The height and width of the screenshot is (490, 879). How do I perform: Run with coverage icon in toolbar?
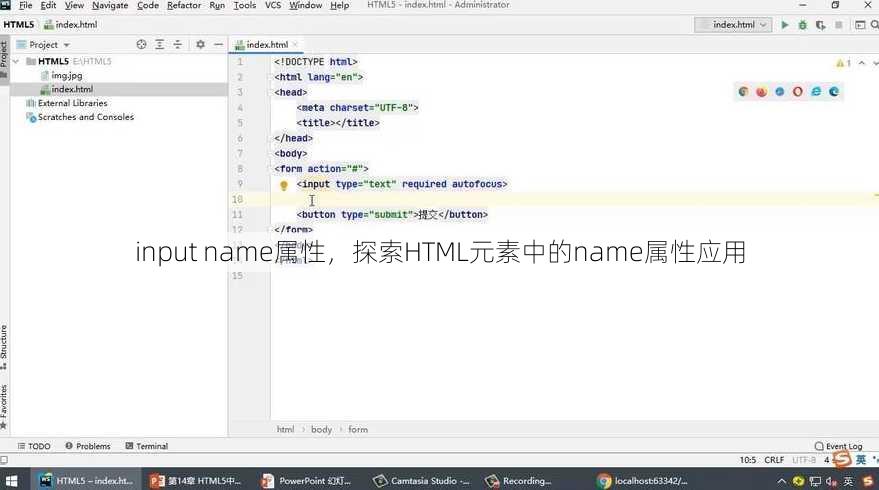click(821, 25)
